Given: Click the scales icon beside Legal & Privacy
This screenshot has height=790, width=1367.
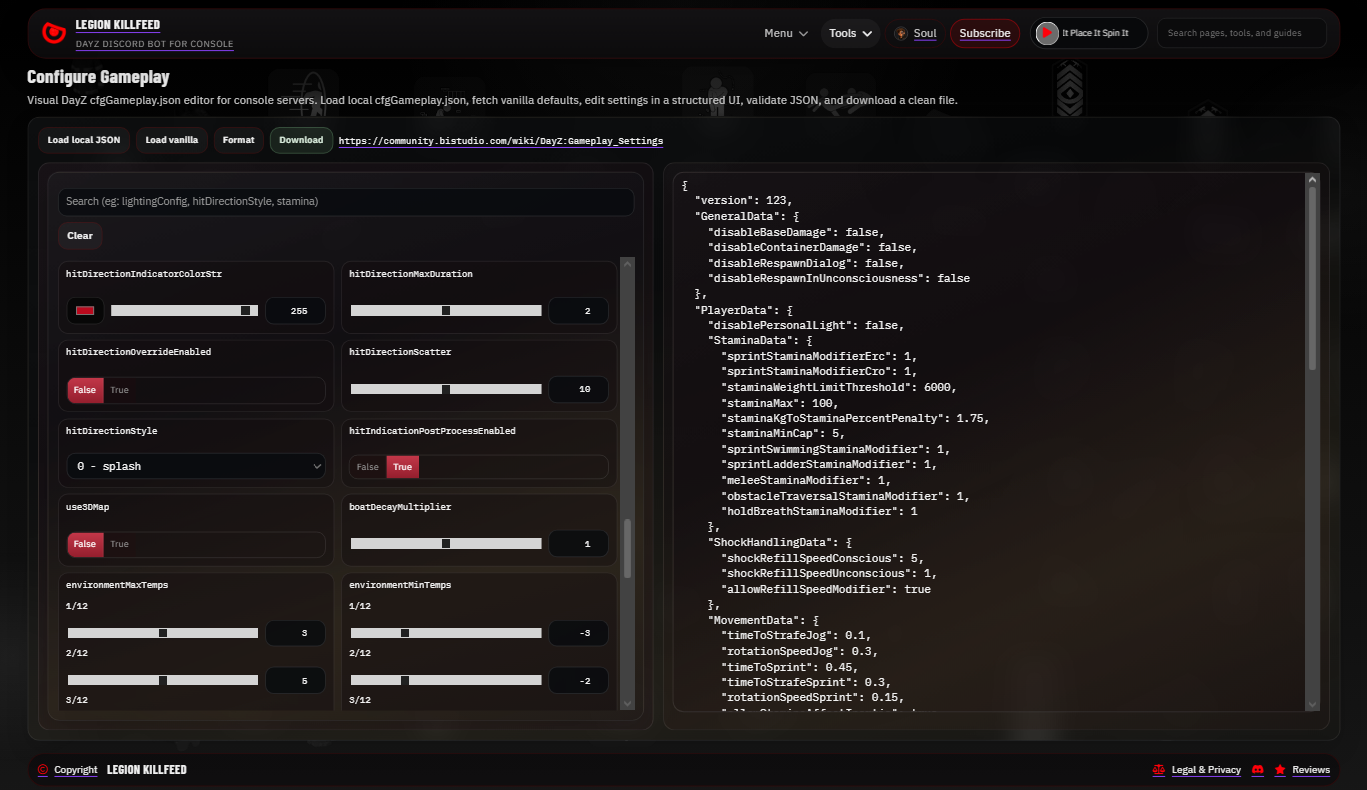Looking at the screenshot, I should [x=1159, y=770].
